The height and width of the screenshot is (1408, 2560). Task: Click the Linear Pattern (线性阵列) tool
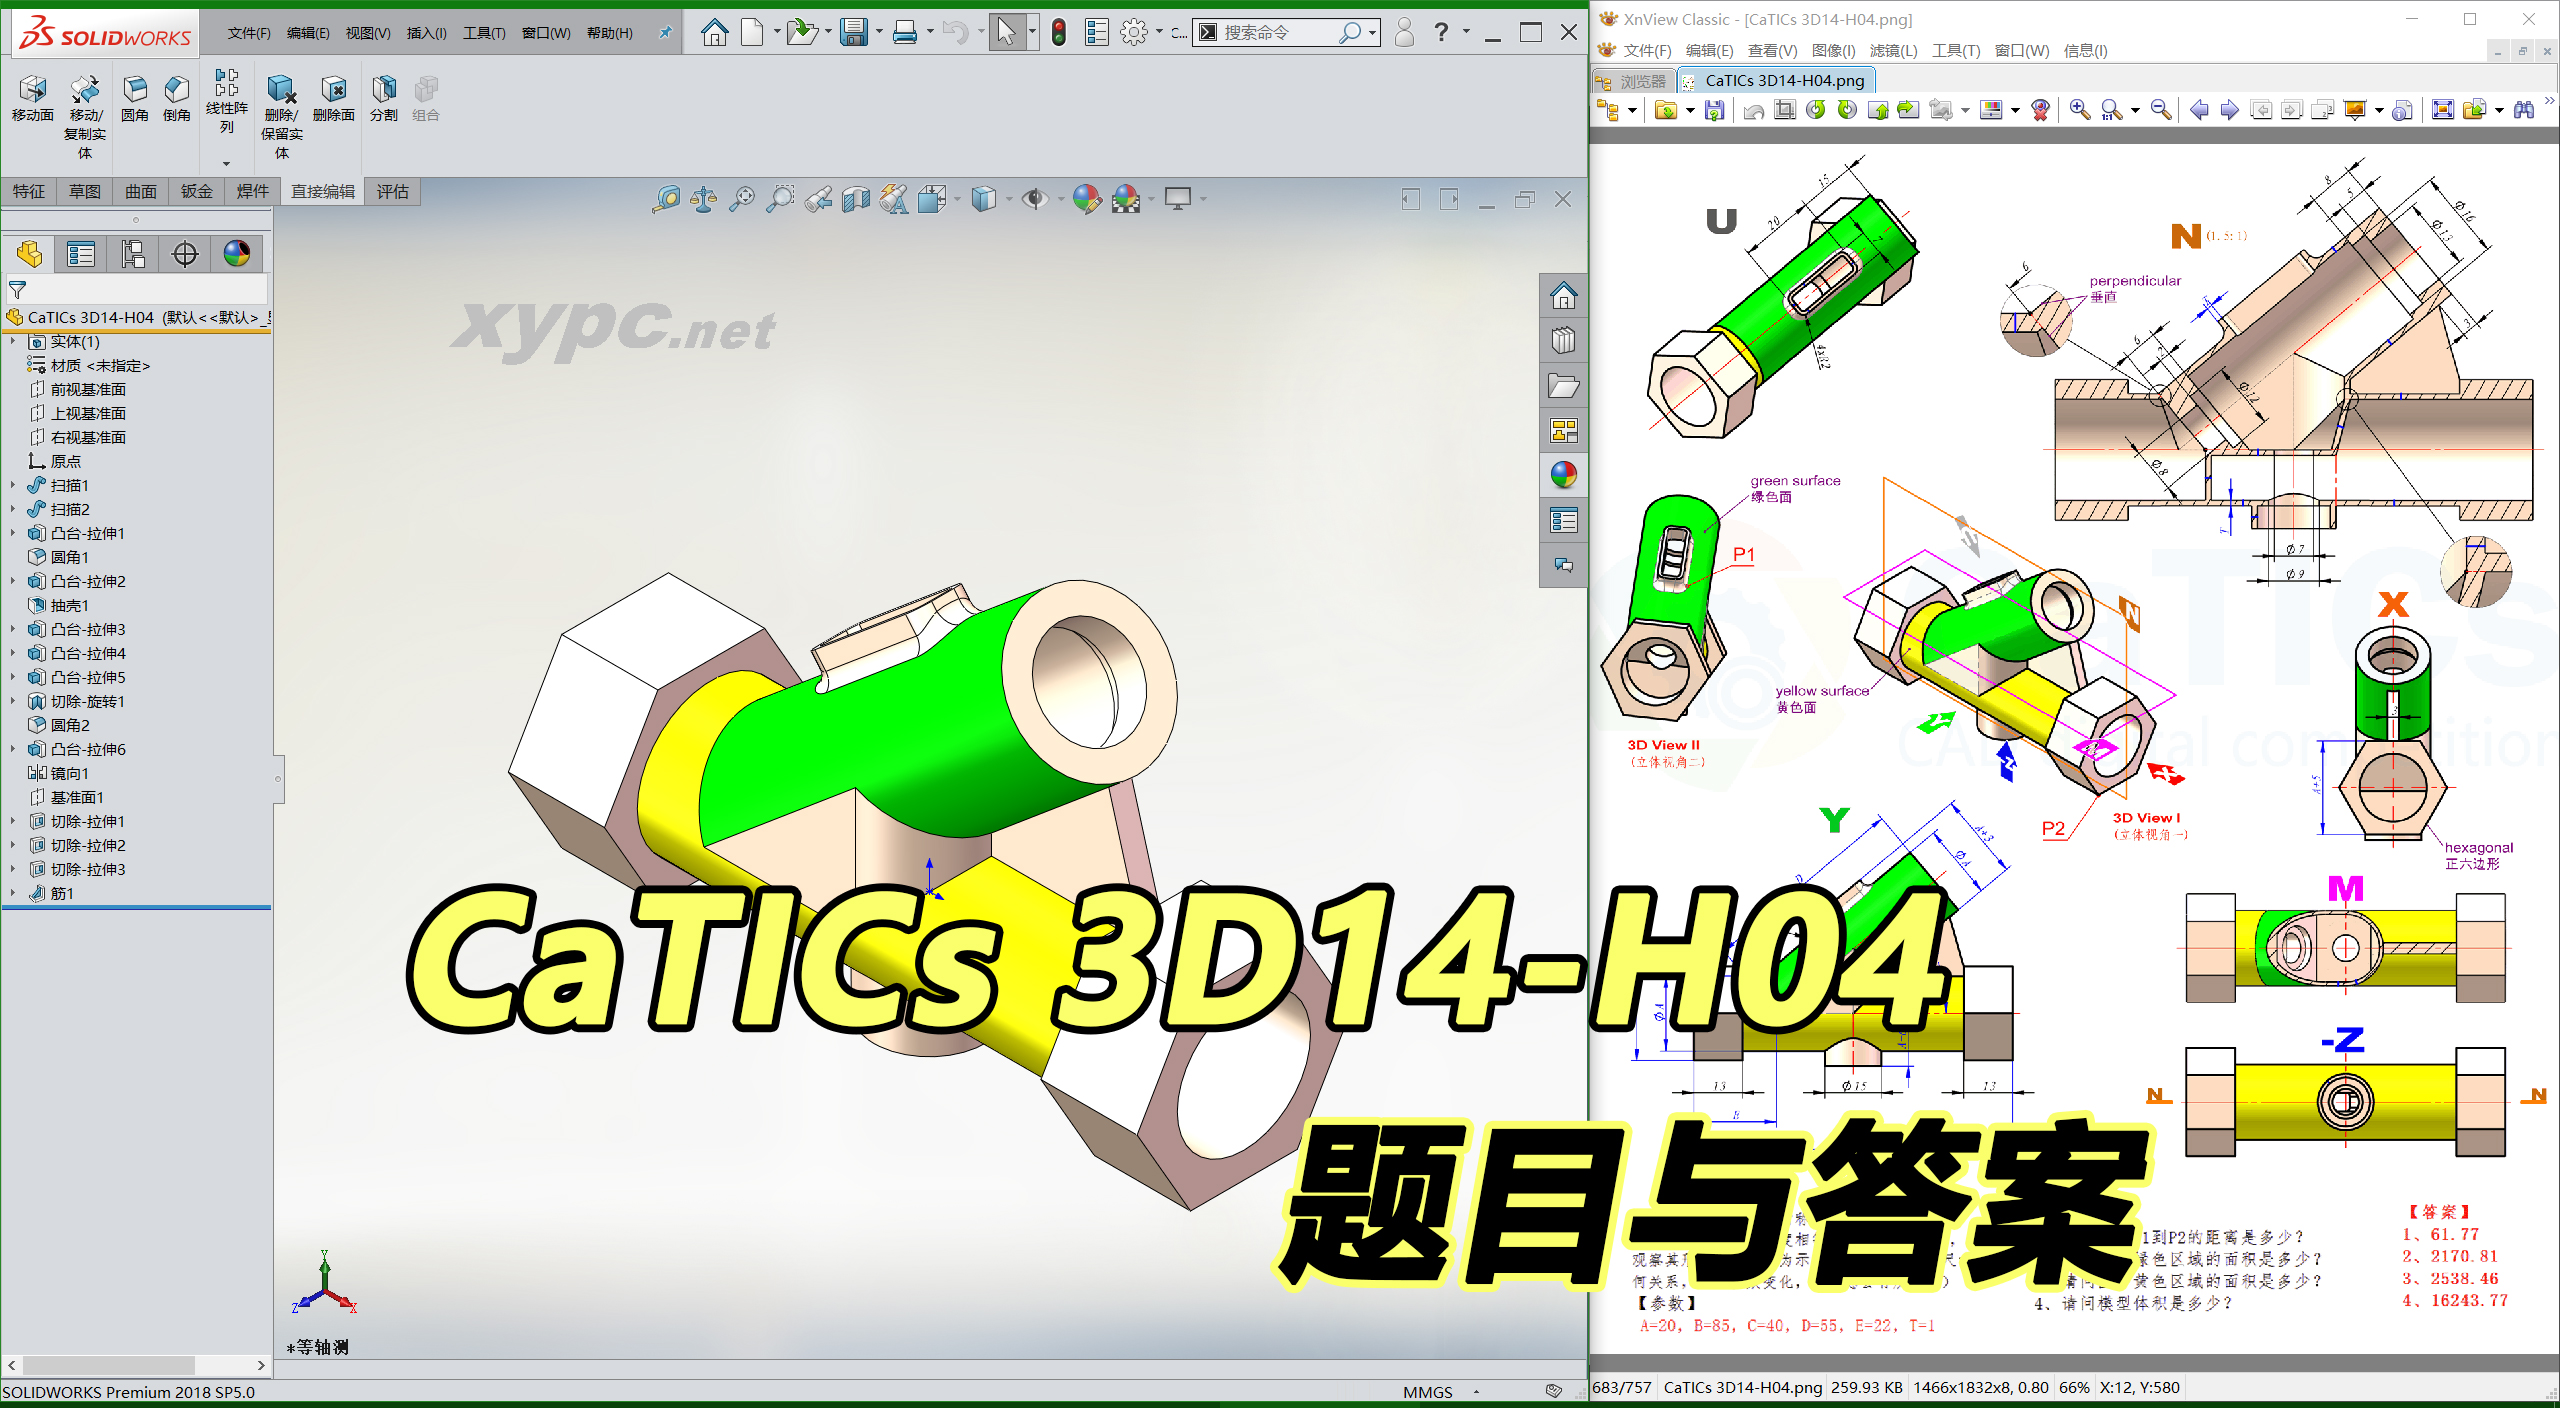pos(227,101)
